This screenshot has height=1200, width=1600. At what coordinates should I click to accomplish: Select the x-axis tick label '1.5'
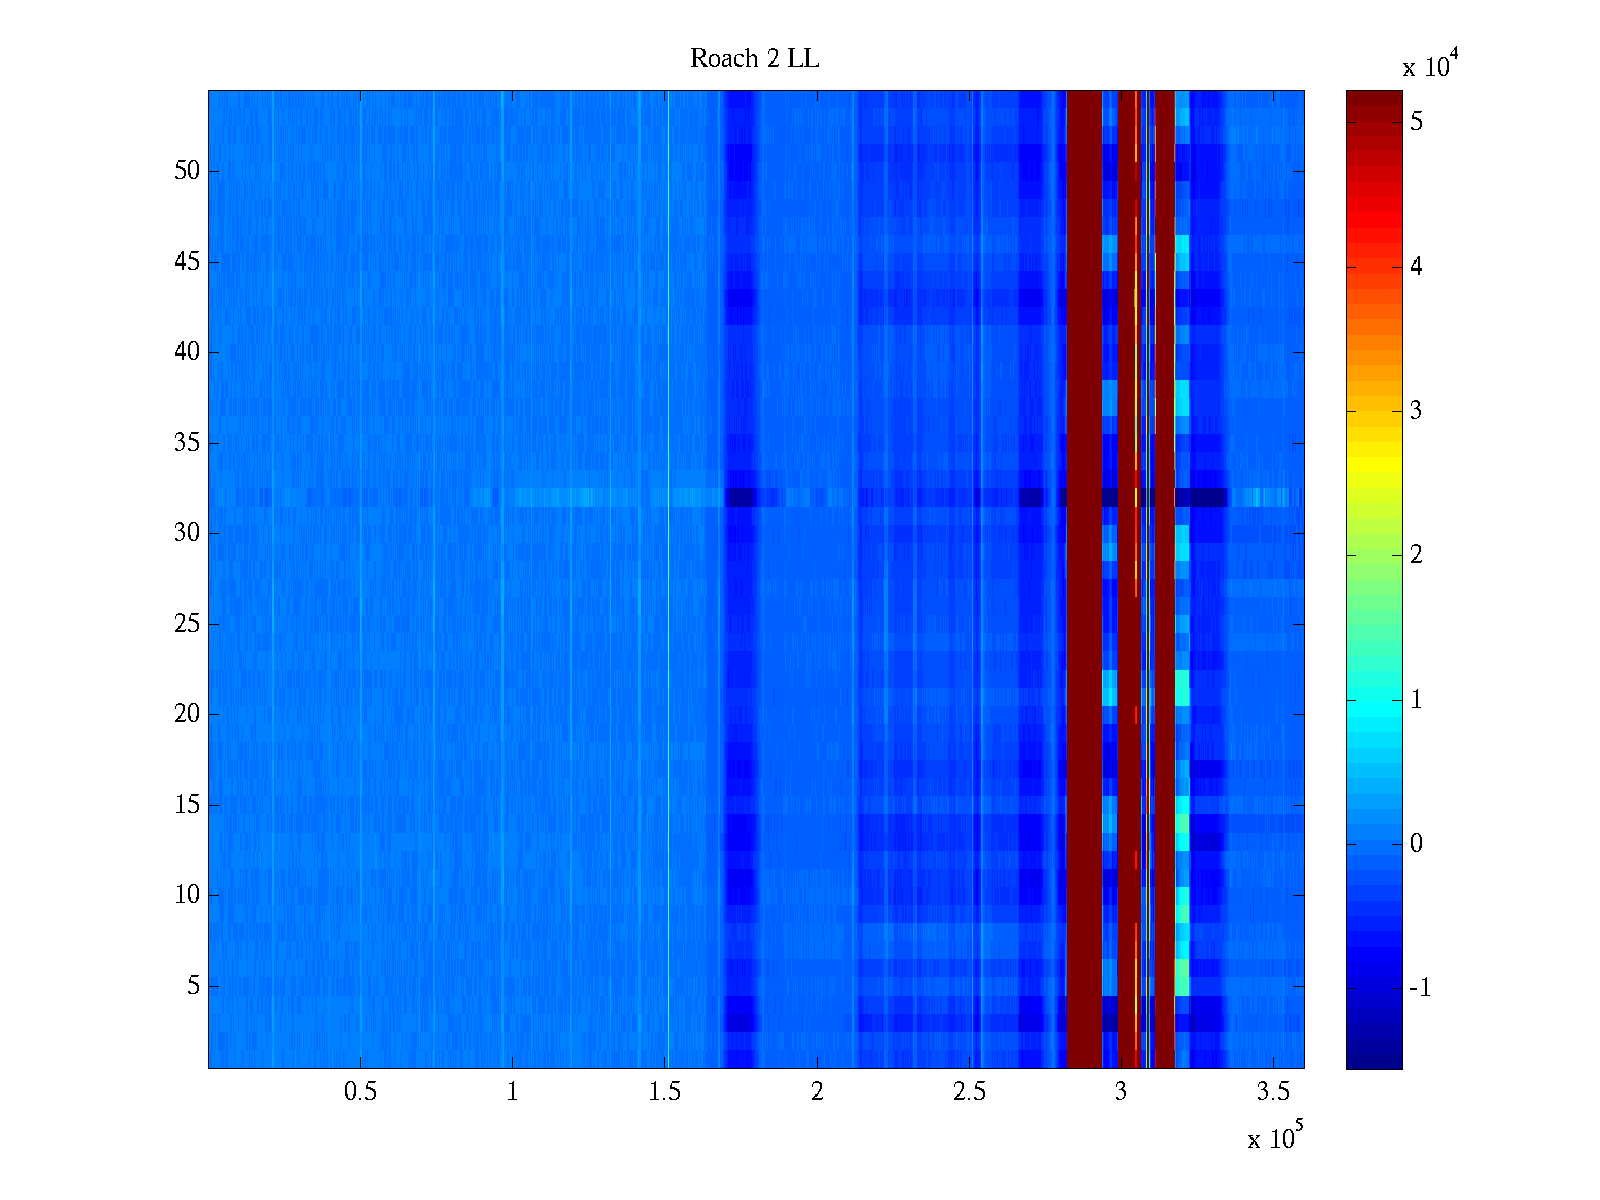(x=665, y=1092)
